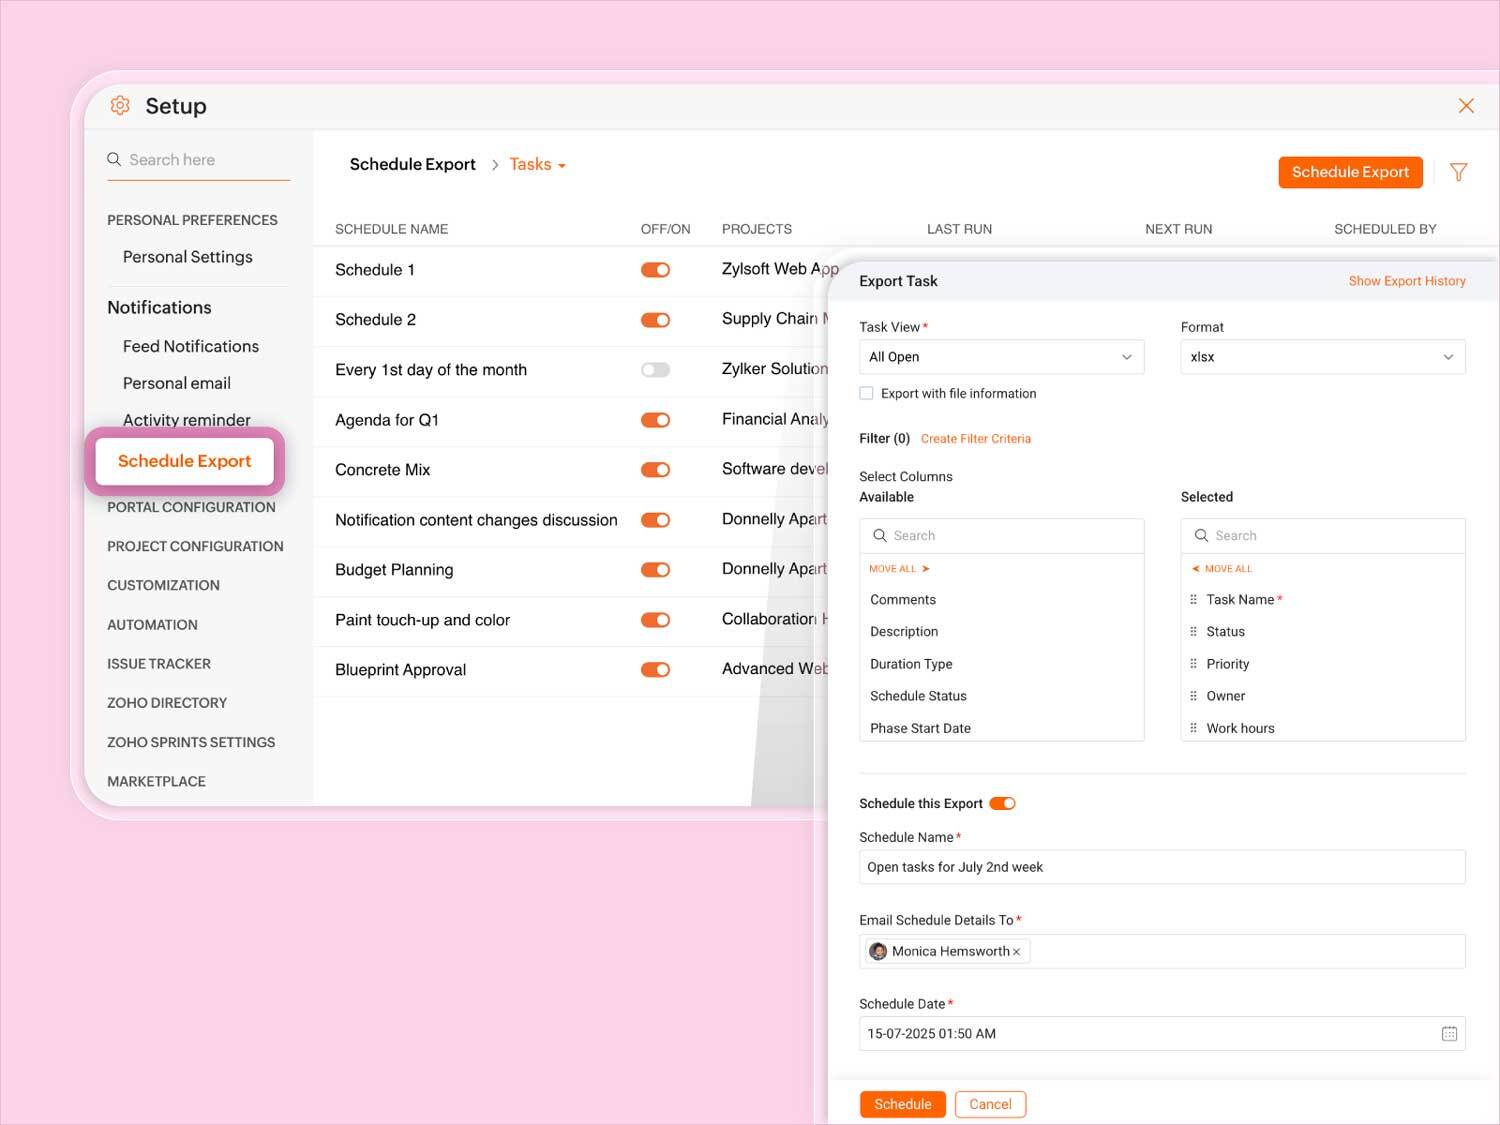This screenshot has height=1125, width=1500.
Task: Select Description in Available columns
Action: coord(904,631)
